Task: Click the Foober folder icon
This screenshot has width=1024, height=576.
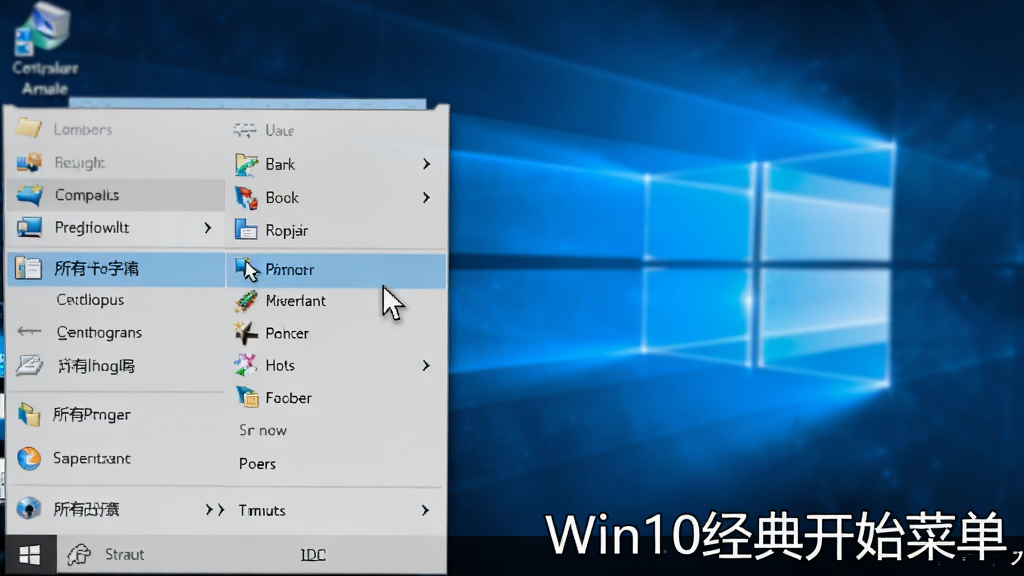Action: pos(247,397)
